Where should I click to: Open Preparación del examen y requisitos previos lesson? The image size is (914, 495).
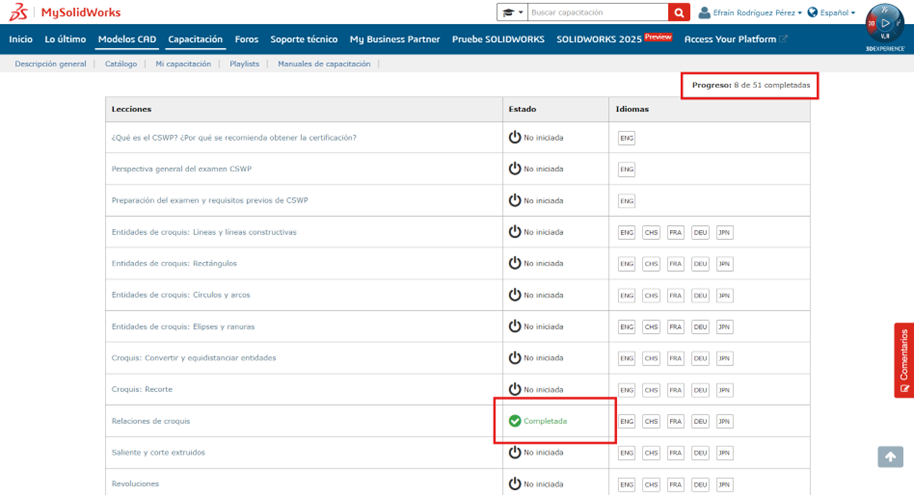click(210, 201)
